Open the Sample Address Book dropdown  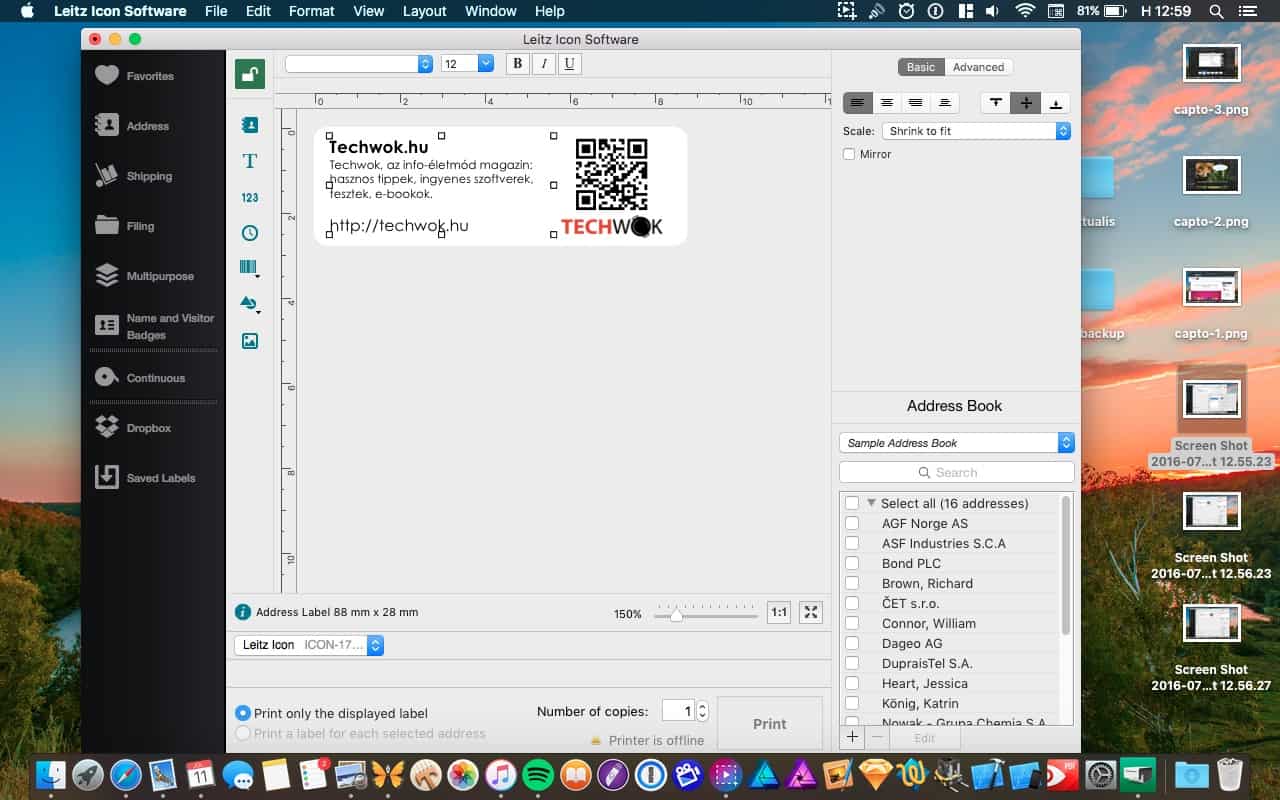click(x=957, y=443)
